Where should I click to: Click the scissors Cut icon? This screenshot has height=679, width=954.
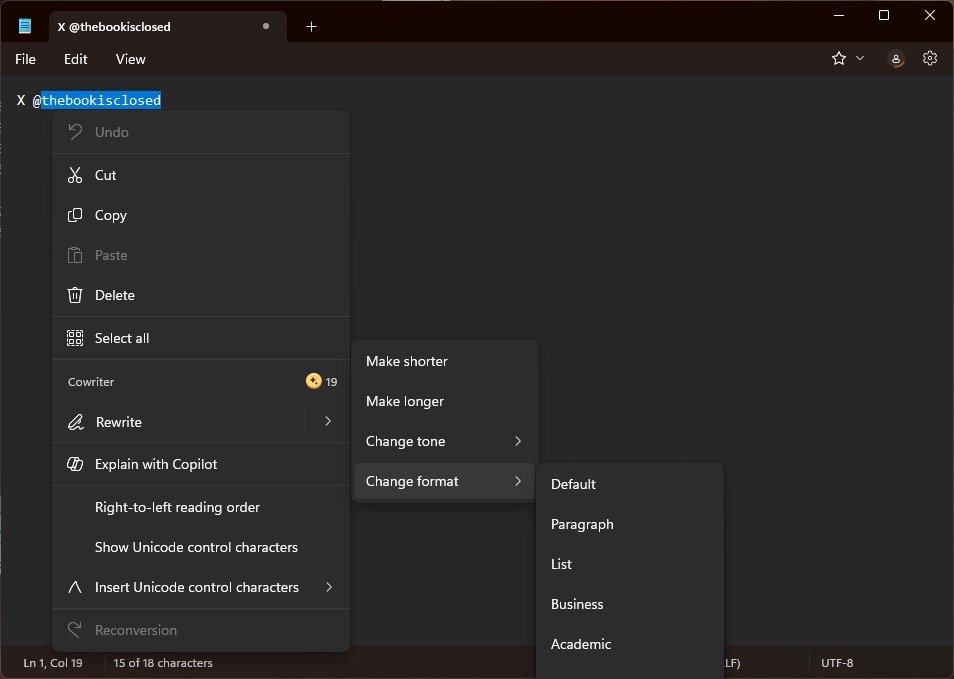[x=75, y=175]
